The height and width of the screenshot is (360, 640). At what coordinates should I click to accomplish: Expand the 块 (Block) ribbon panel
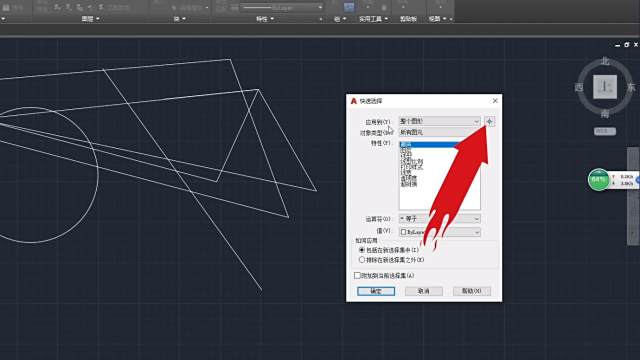click(x=180, y=19)
